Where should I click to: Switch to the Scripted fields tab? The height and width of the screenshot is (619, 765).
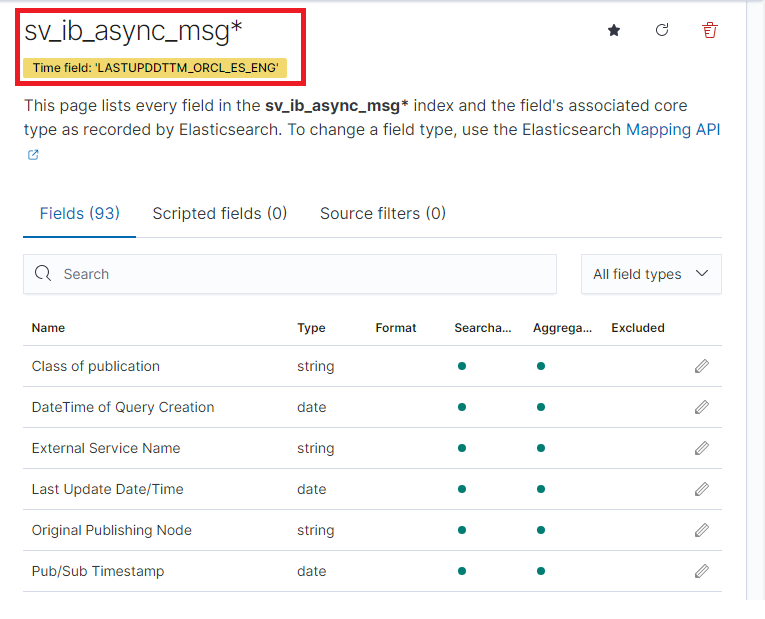[219, 213]
